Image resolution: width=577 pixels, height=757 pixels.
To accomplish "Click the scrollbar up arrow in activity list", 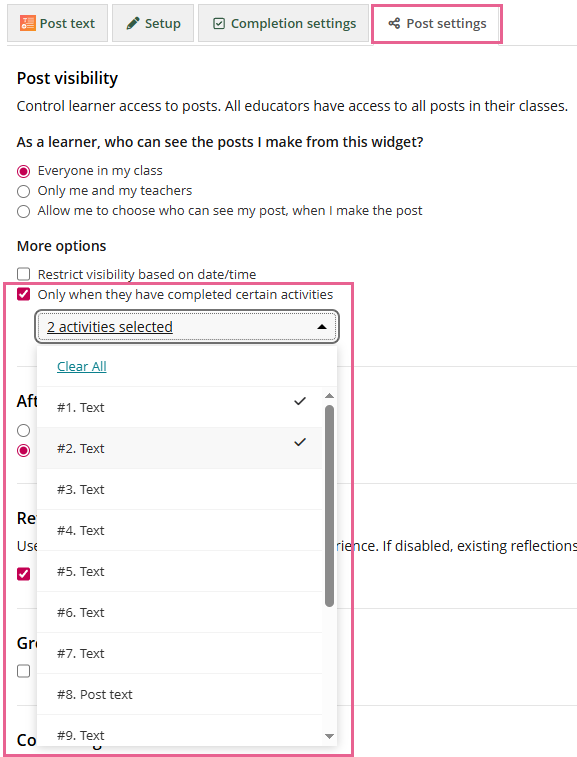I will [329, 396].
